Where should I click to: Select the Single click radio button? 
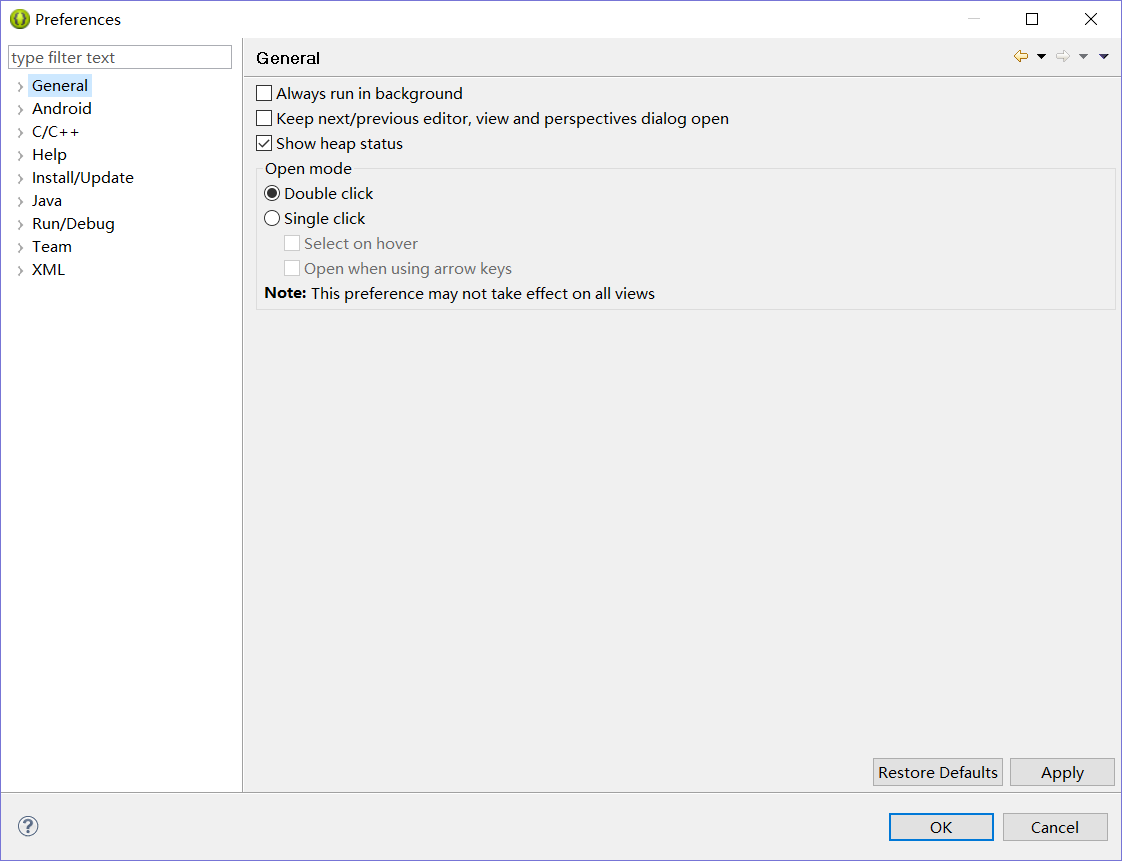coord(271,218)
